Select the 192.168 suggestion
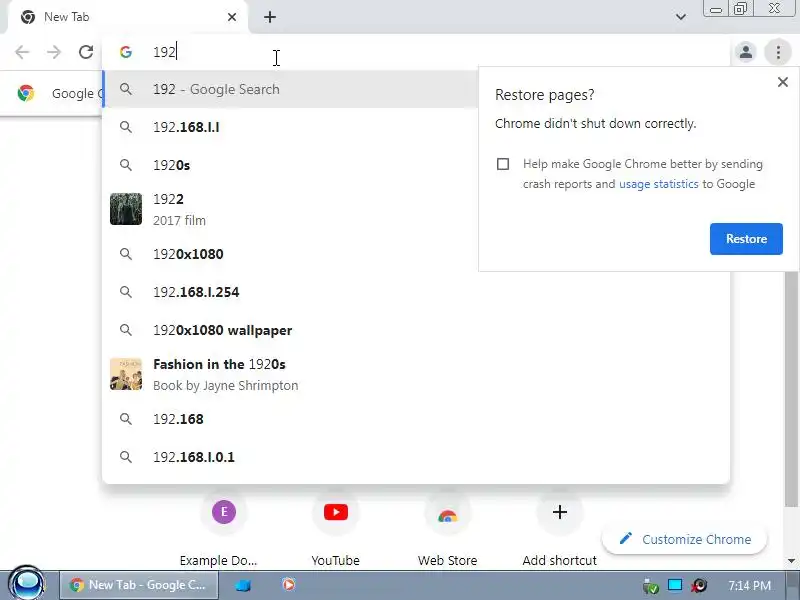 click(x=416, y=419)
